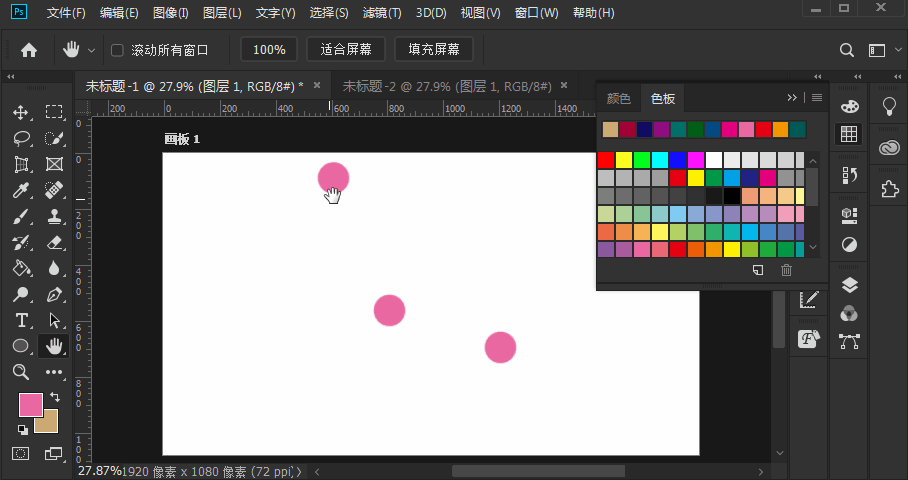Select the Pen tool

tap(54, 295)
